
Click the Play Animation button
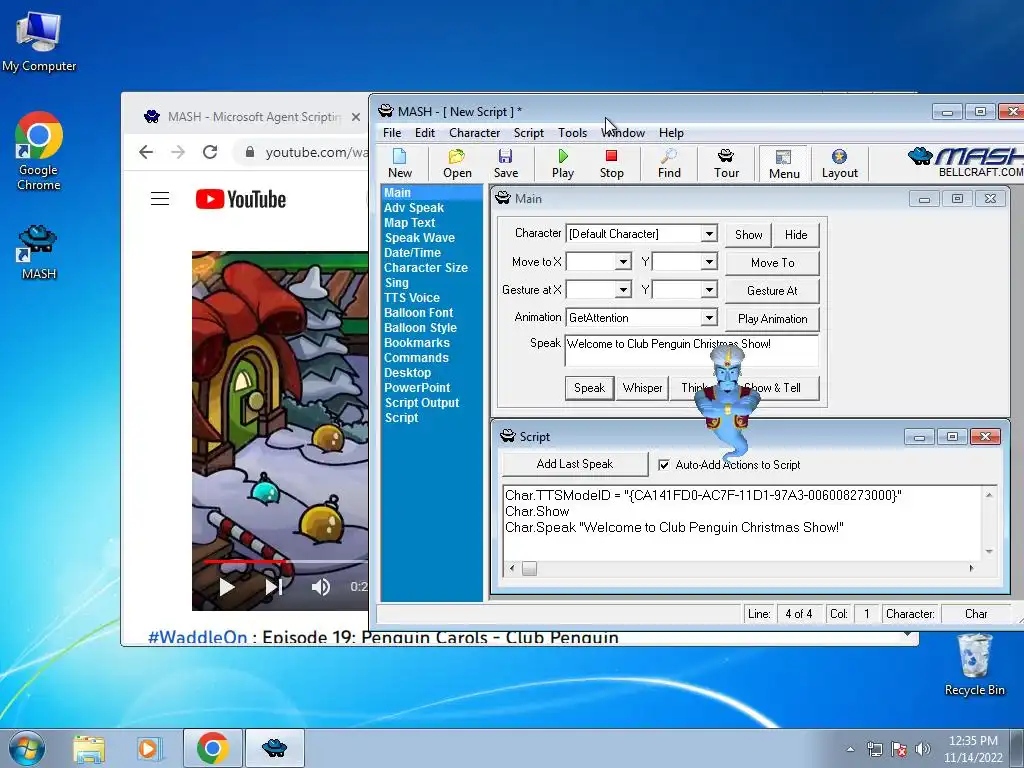[x=772, y=319]
